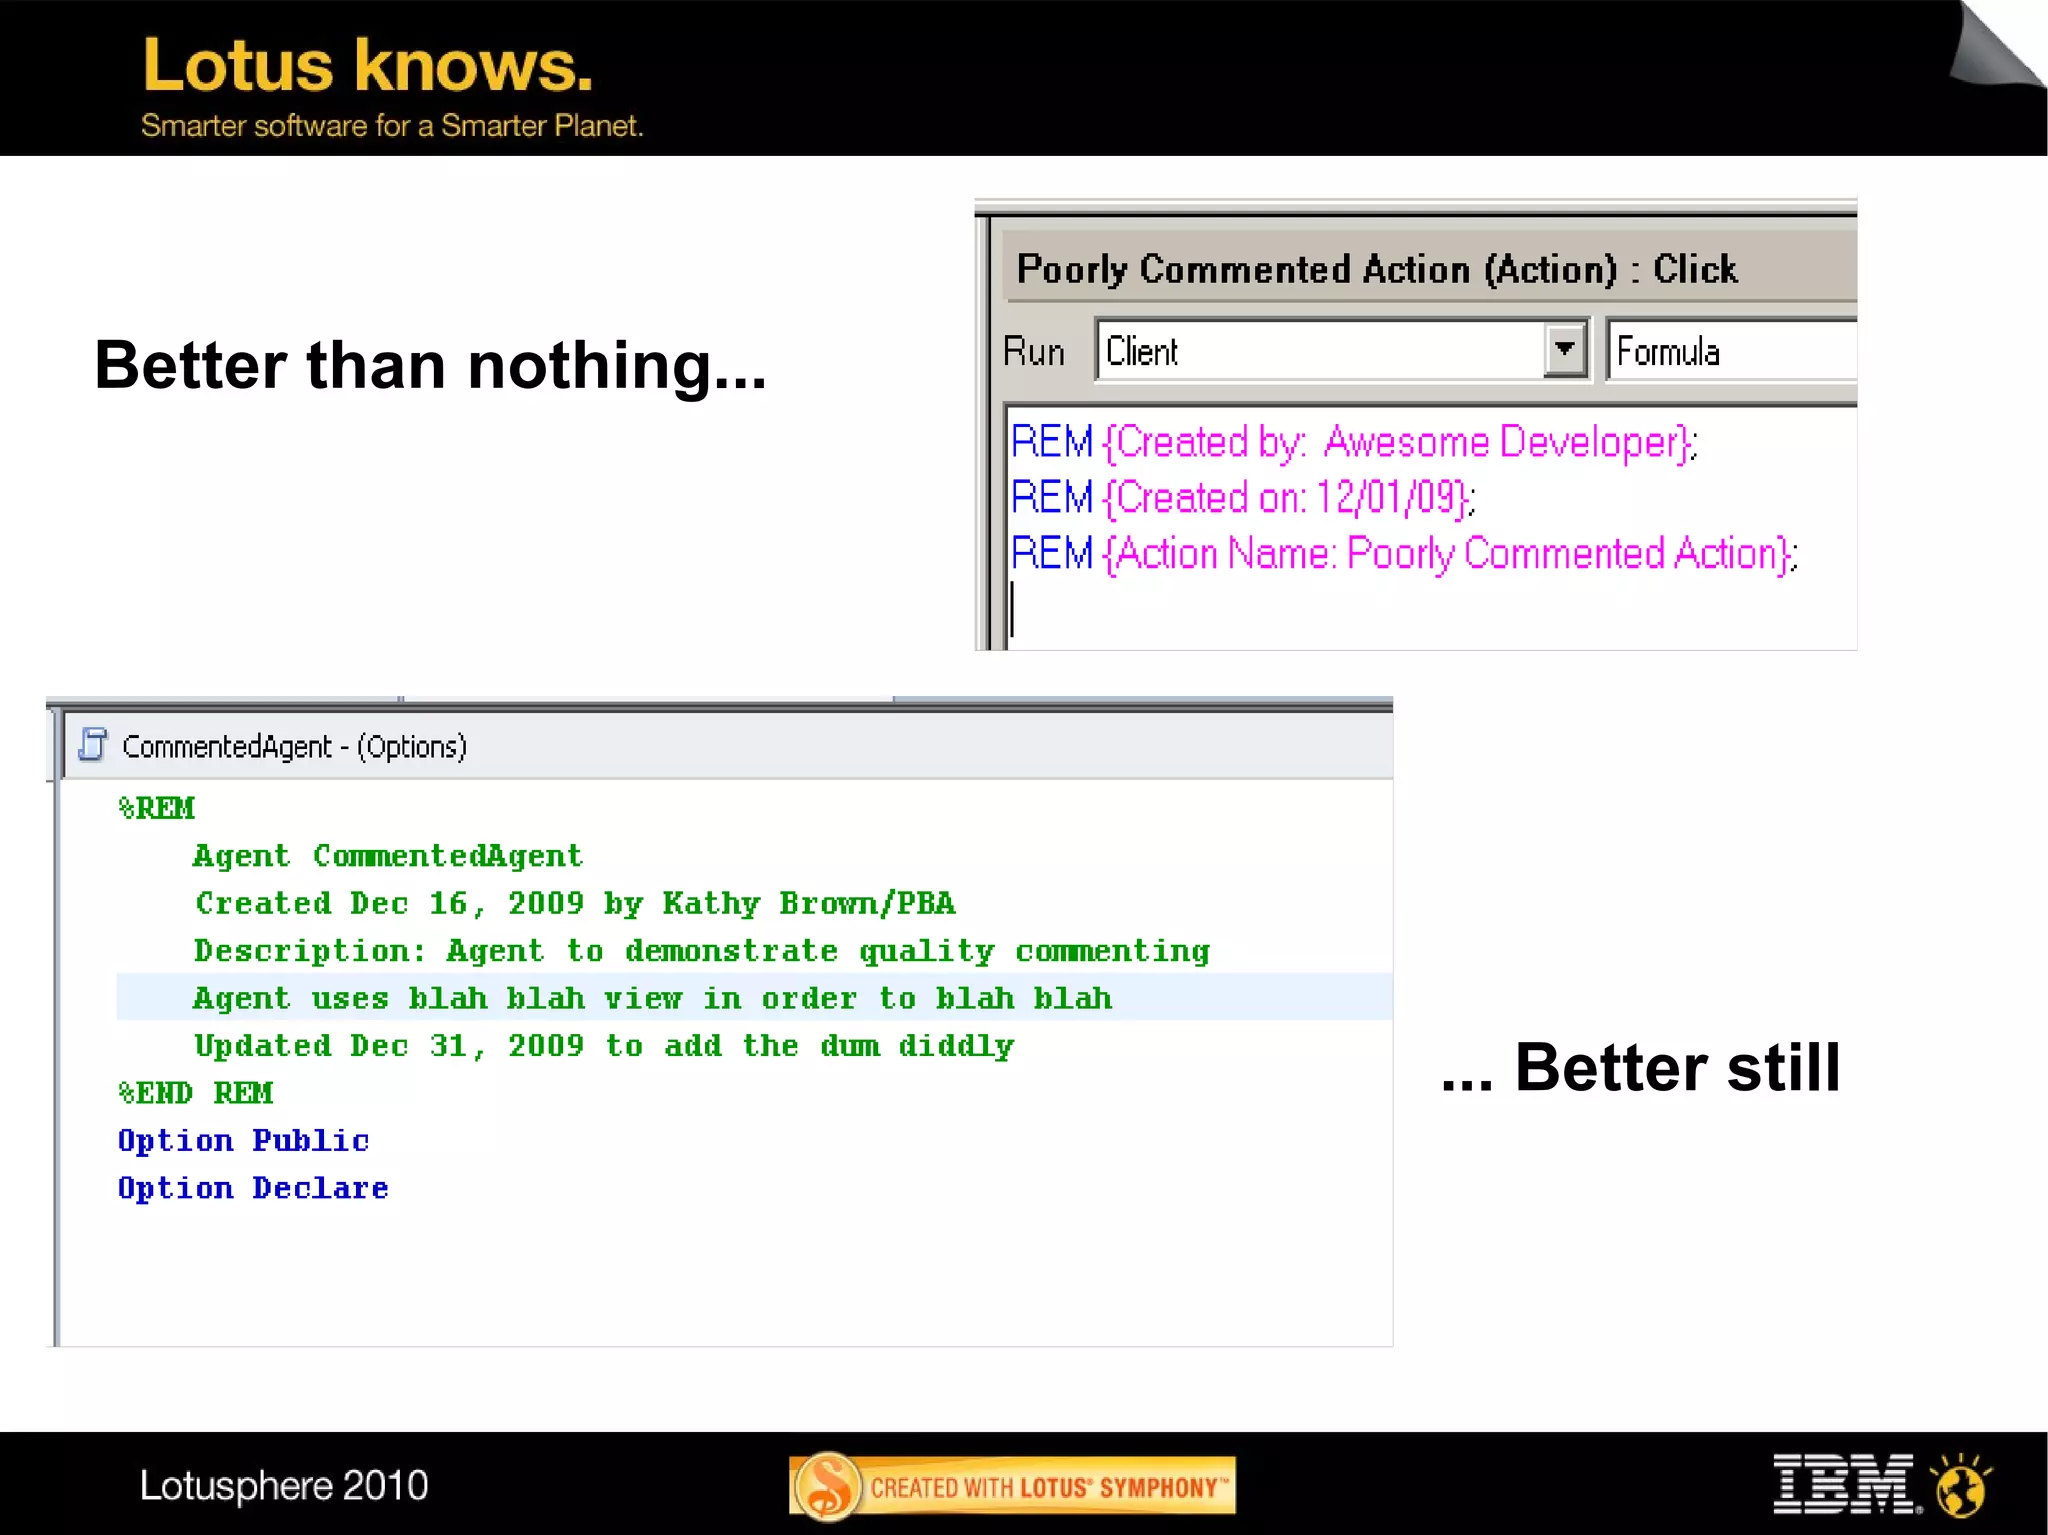The height and width of the screenshot is (1535, 2048).
Task: Click the 'Option Declare' code line
Action: 253,1188
